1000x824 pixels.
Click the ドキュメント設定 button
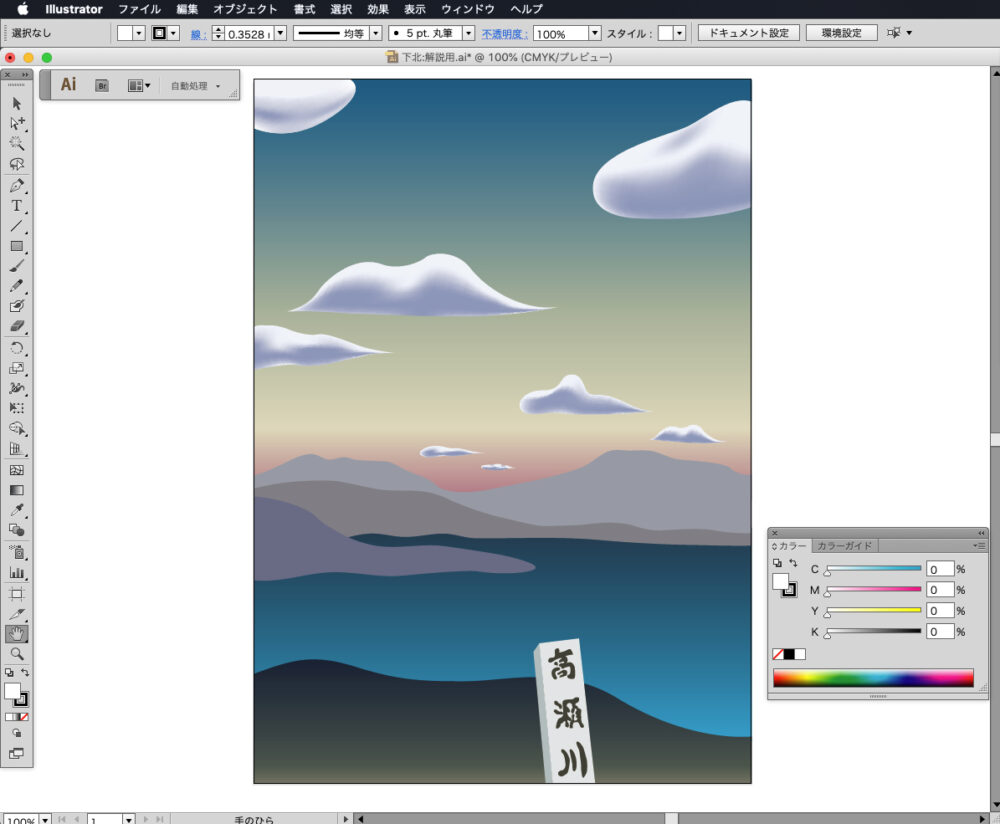coord(748,33)
